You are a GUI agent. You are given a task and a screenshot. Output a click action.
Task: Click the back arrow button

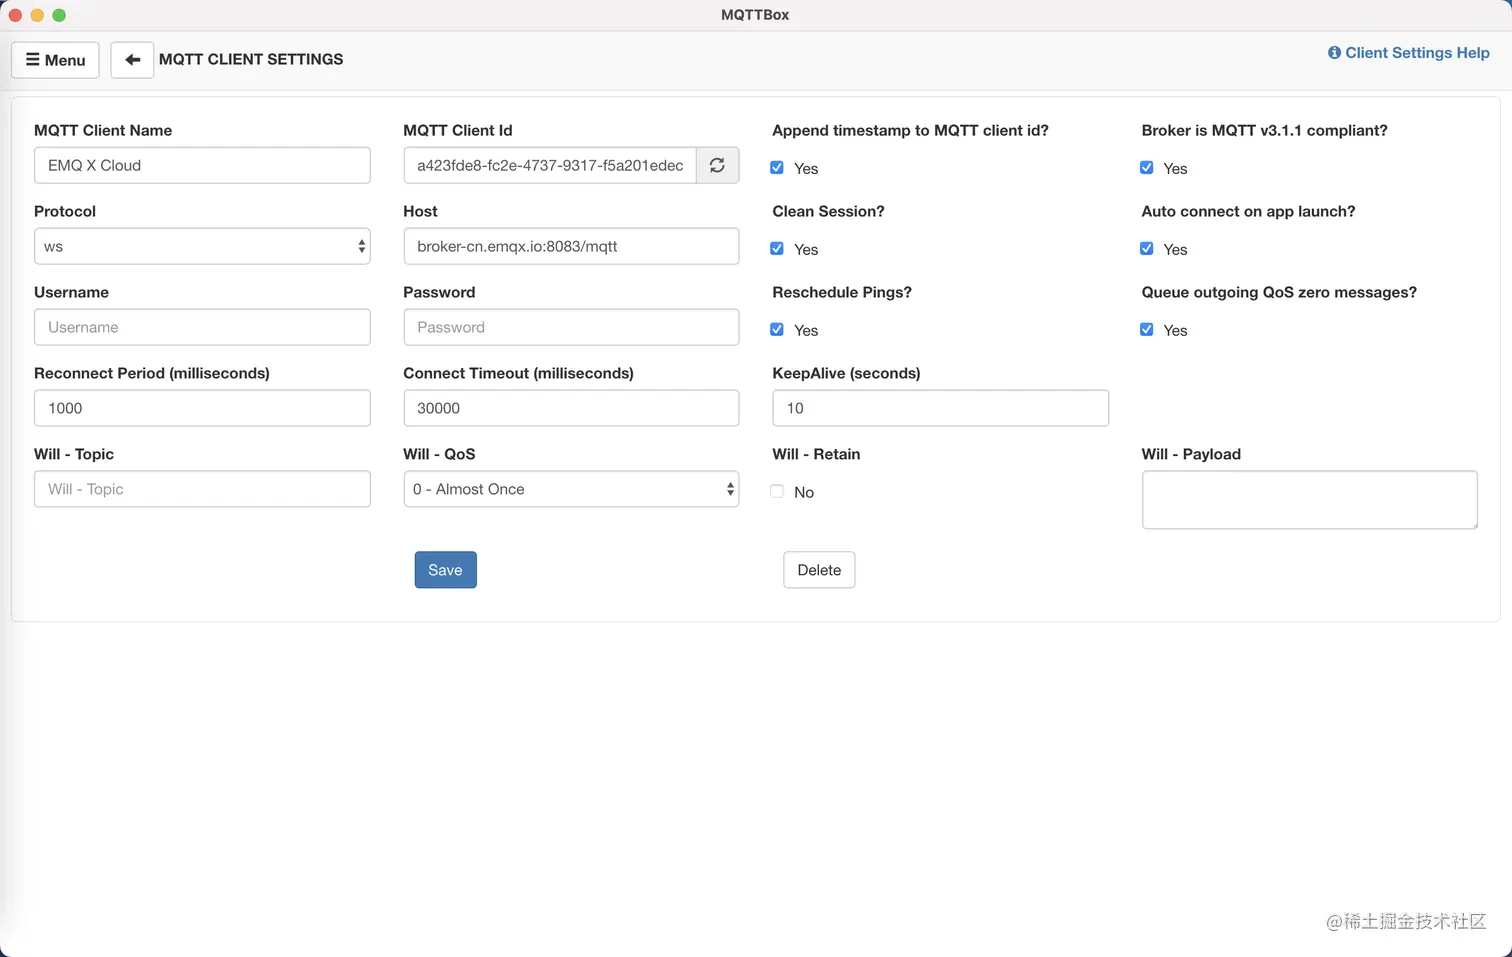tap(132, 60)
